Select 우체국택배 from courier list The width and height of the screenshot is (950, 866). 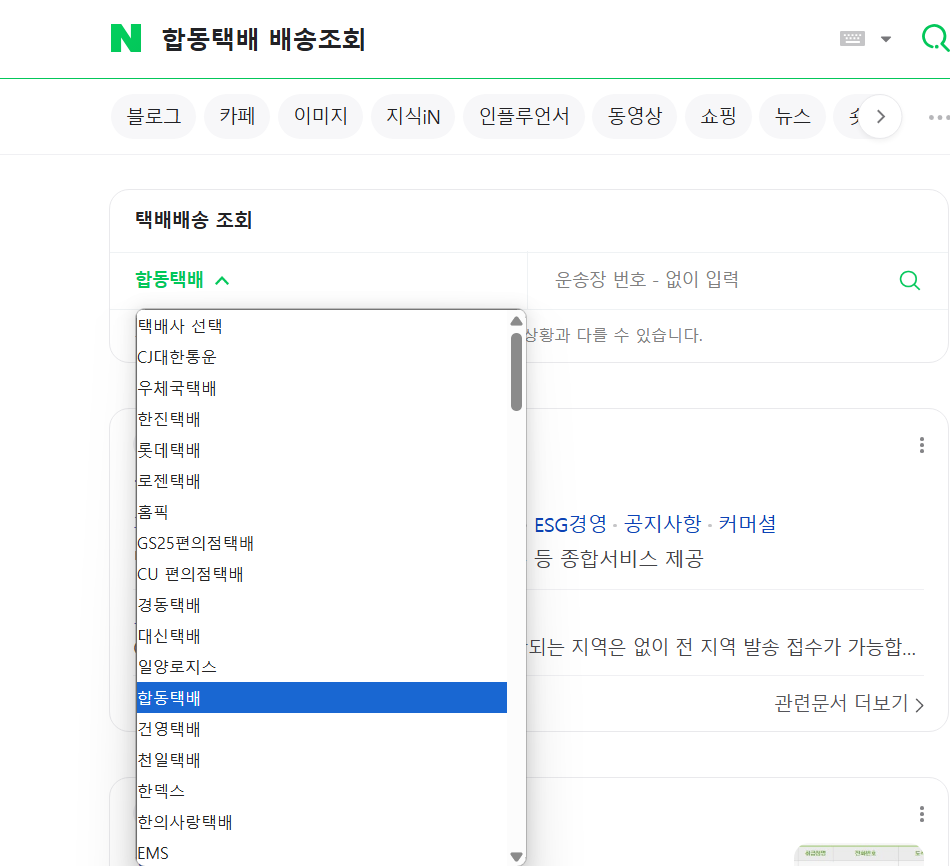(x=322, y=388)
